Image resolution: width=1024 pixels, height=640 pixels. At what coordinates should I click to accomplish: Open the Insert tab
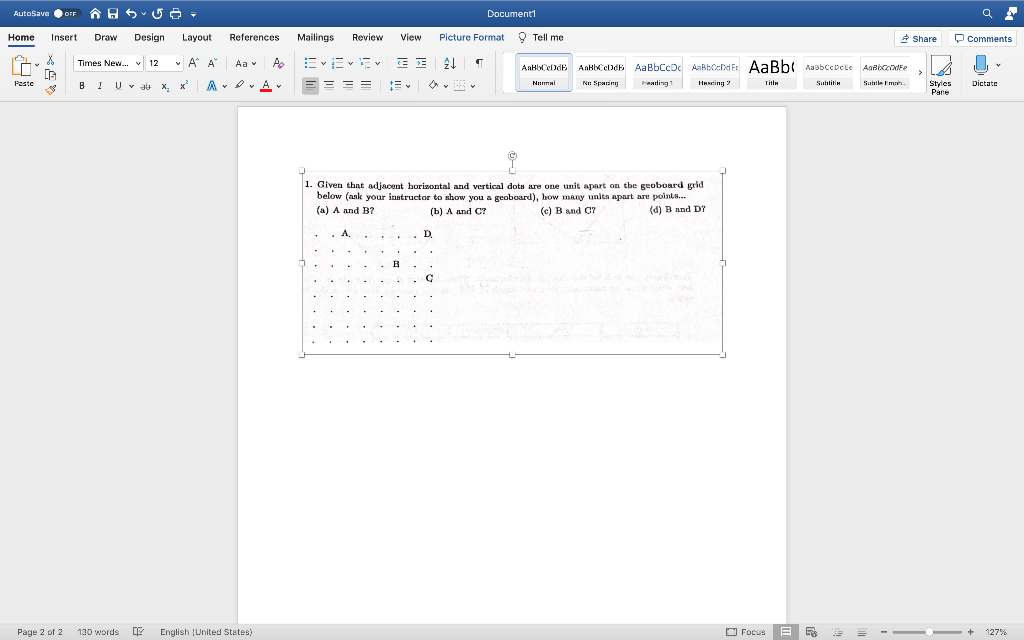[x=64, y=37]
